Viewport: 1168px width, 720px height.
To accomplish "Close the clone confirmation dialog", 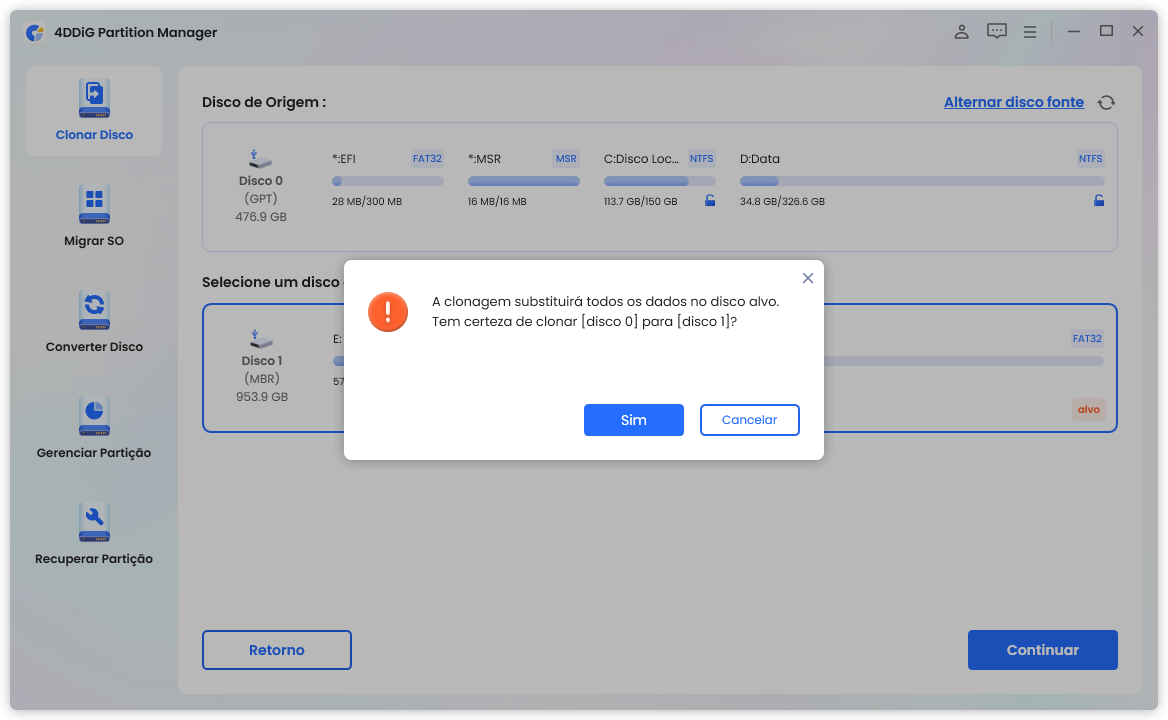I will 808,278.
